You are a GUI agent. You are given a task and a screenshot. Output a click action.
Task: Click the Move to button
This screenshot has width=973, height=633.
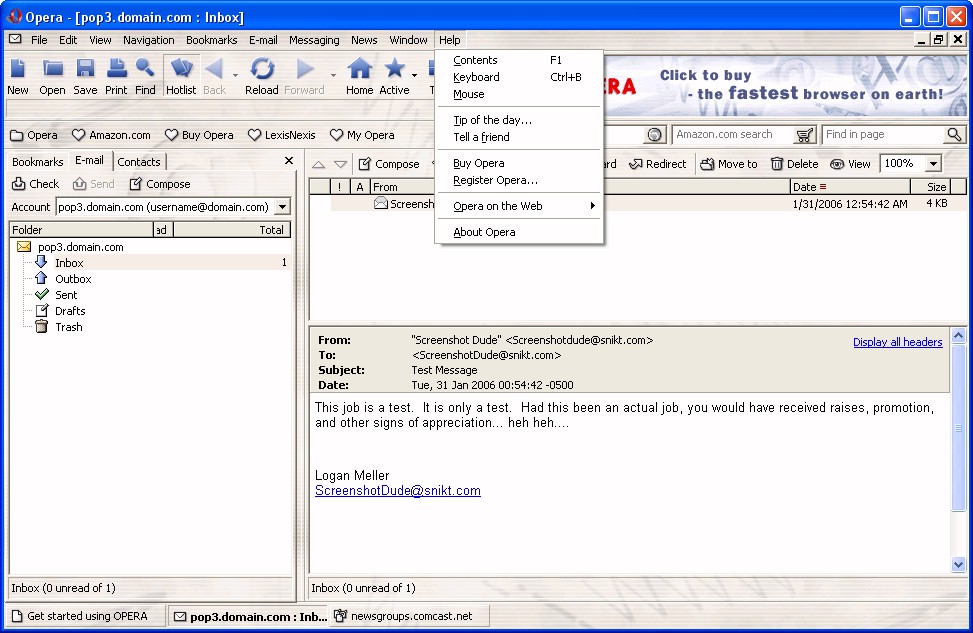coord(729,164)
